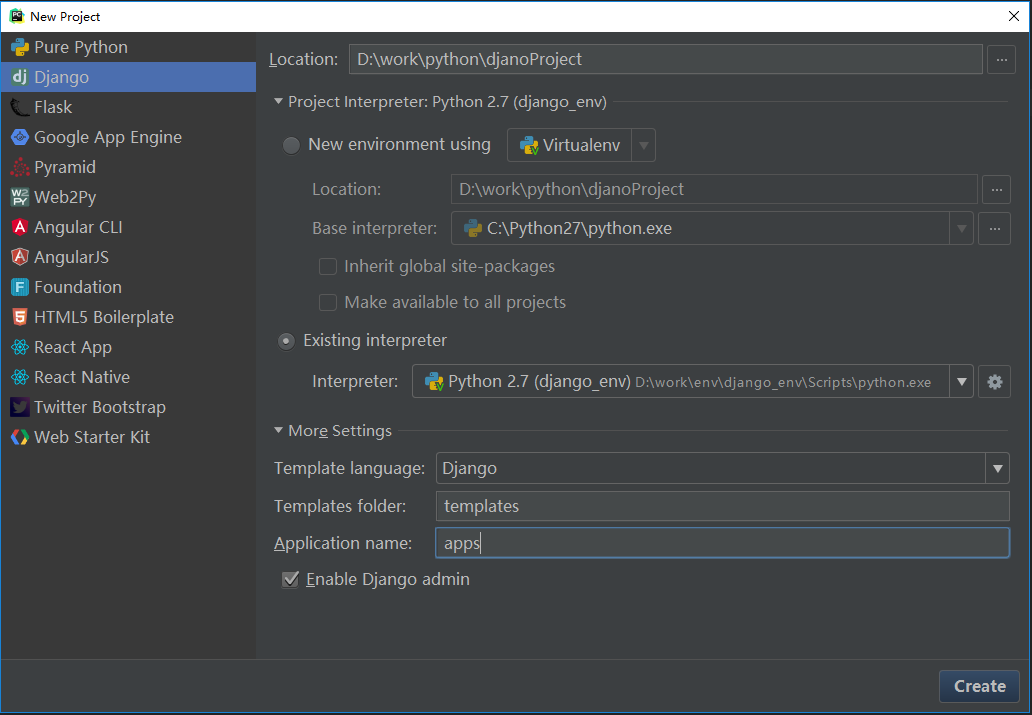
Task: Click the Create button
Action: (x=979, y=686)
